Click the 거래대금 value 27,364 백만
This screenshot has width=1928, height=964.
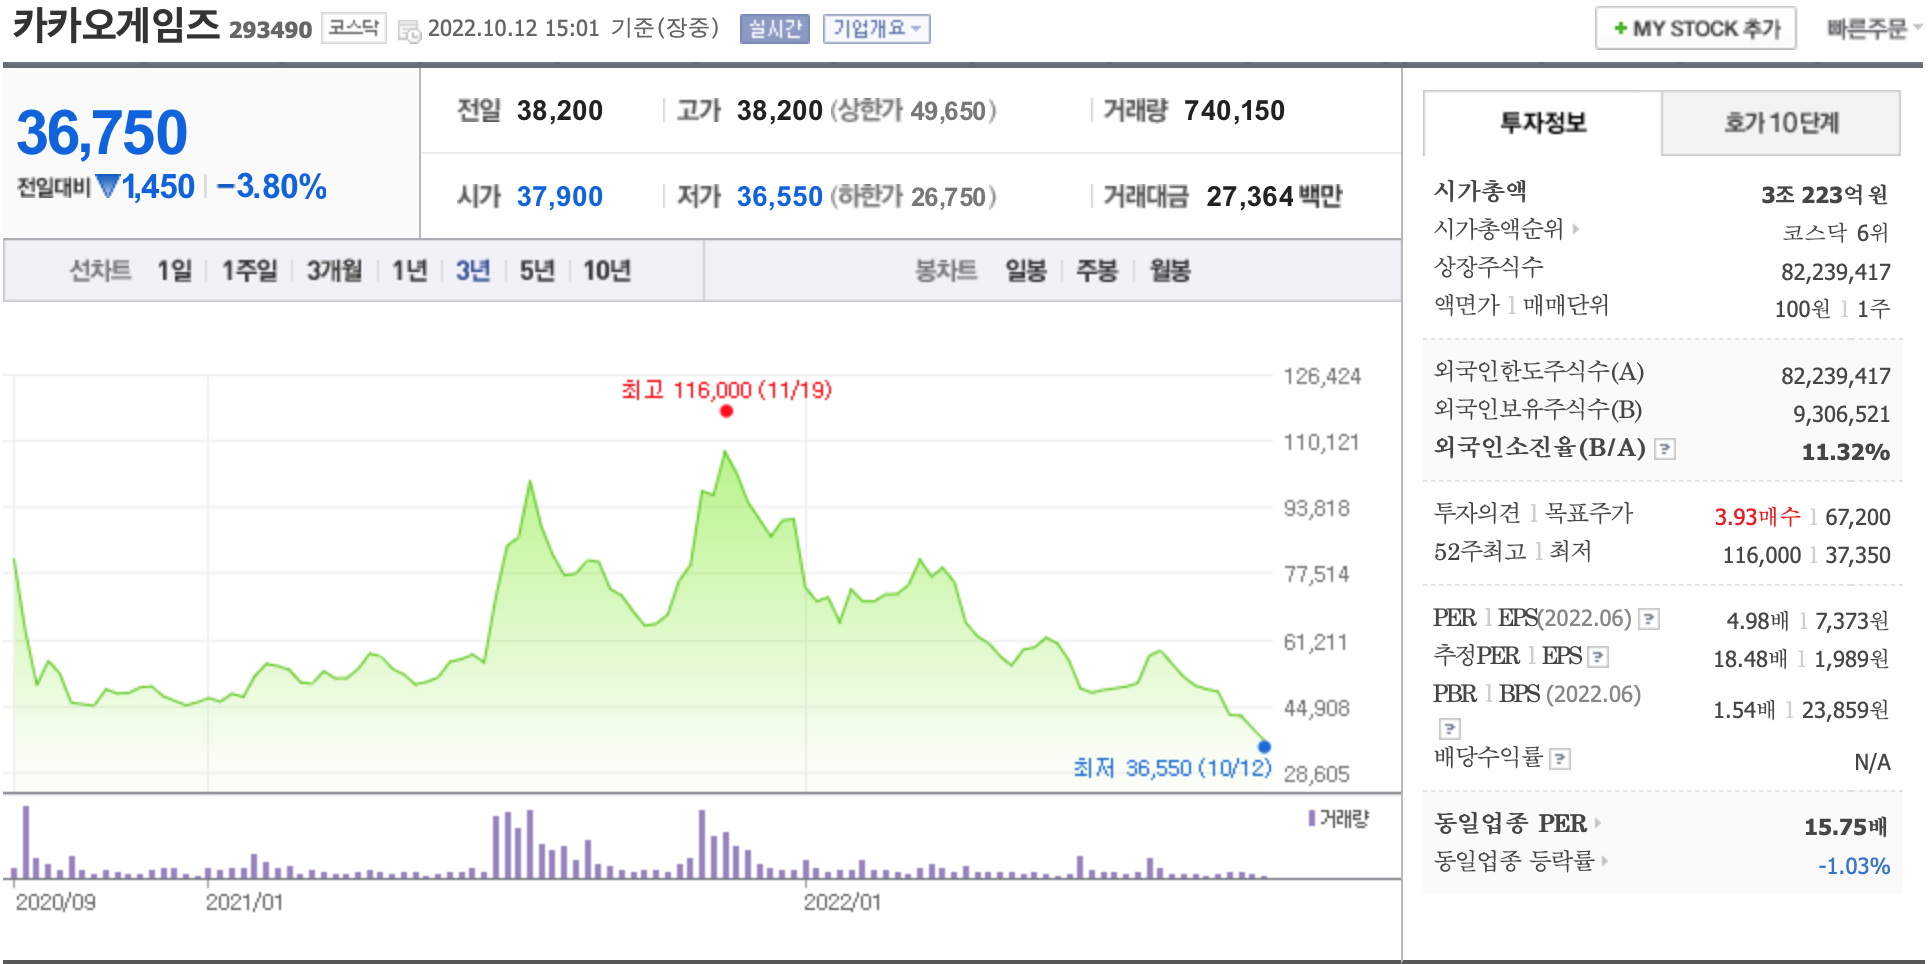pos(1274,196)
